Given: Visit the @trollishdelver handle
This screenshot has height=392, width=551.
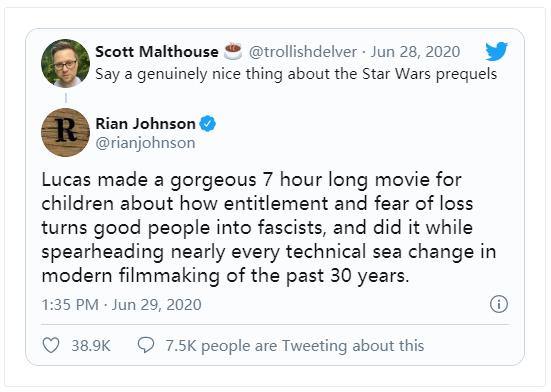Looking at the screenshot, I should pos(303,52).
